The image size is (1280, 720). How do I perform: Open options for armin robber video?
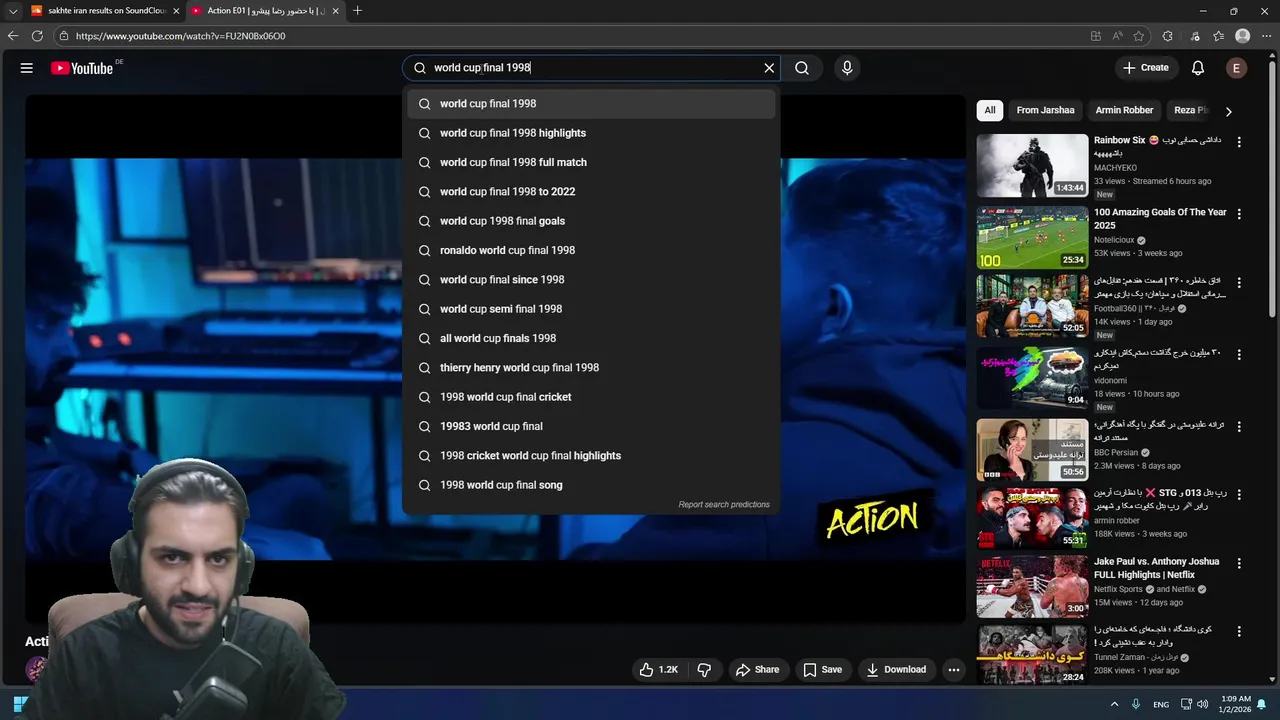point(1239,495)
